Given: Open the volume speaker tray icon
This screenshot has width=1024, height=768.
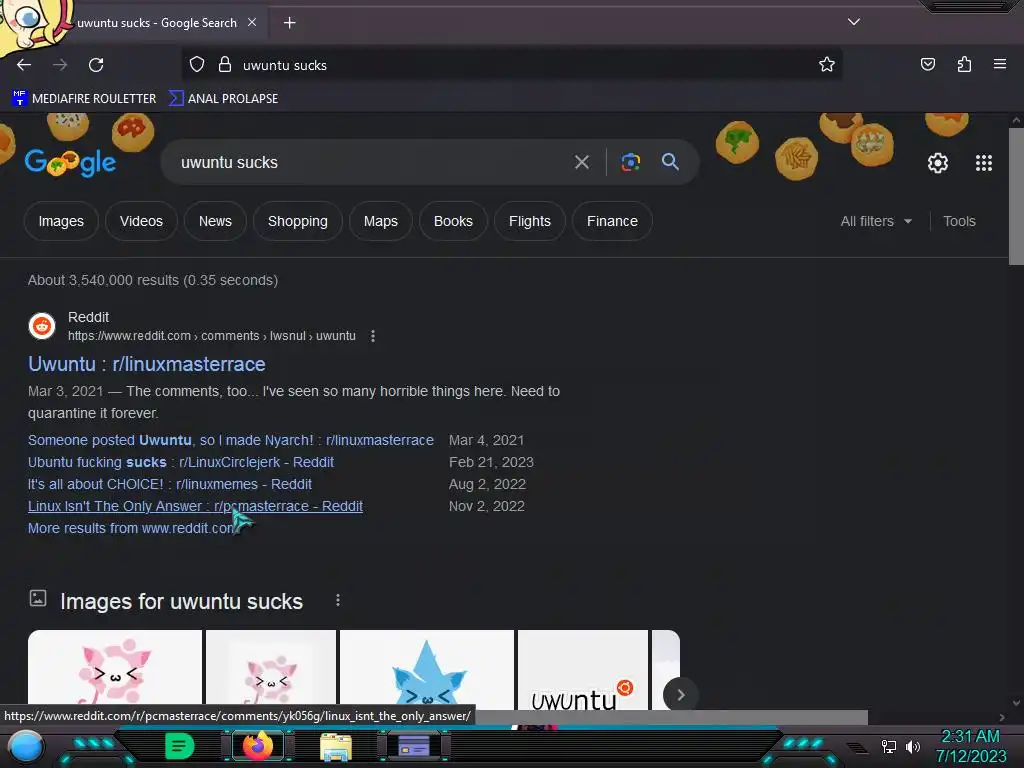Looking at the screenshot, I should 913,746.
